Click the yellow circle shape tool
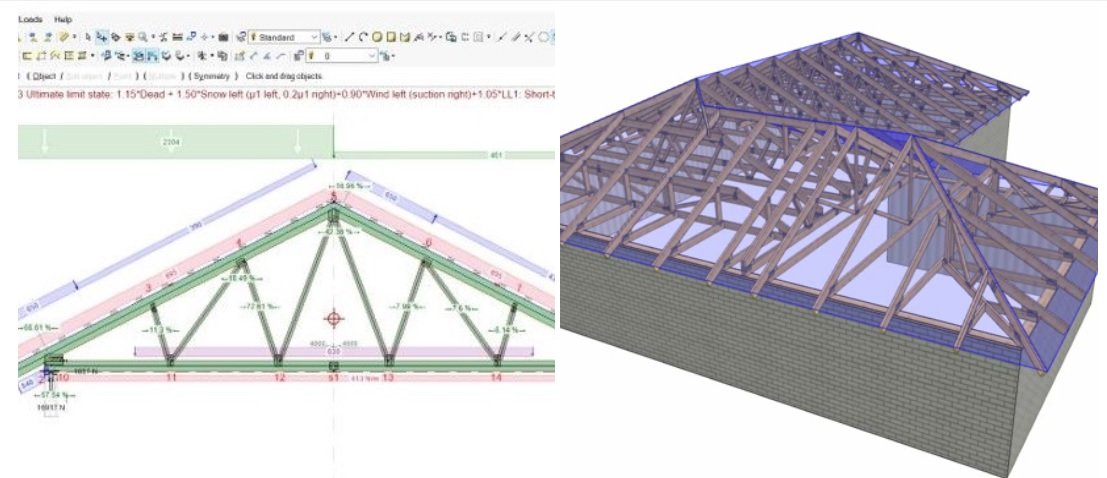This screenshot has height=478, width=1107. click(377, 37)
